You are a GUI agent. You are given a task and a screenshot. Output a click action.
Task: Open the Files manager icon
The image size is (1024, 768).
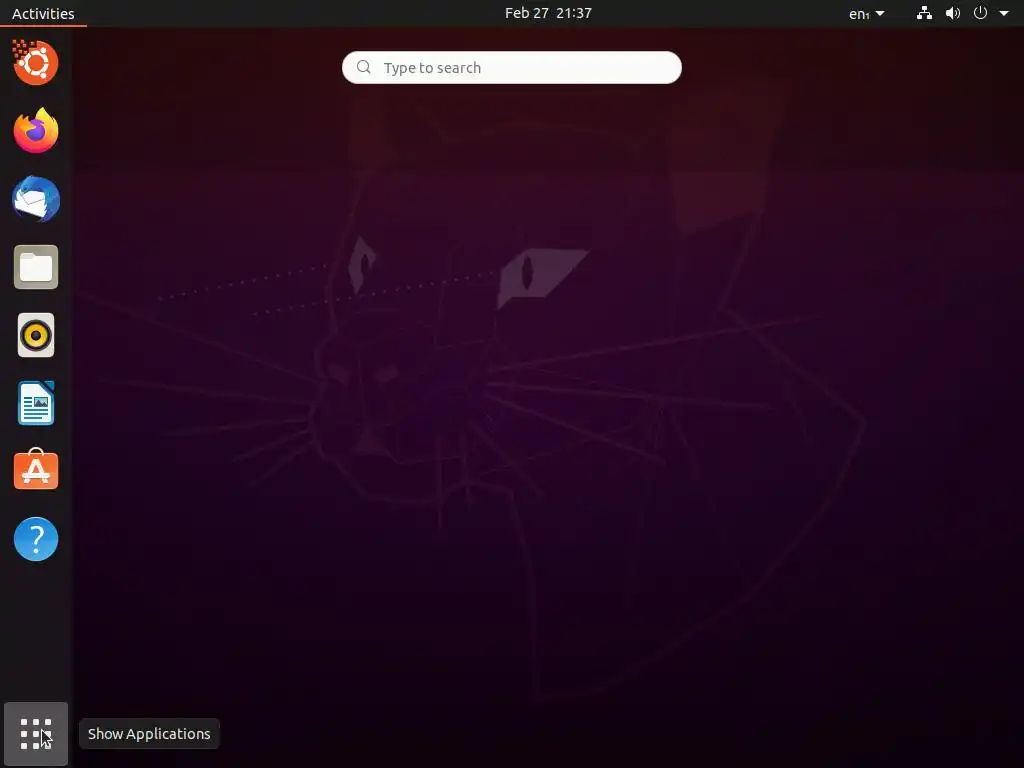click(x=36, y=267)
